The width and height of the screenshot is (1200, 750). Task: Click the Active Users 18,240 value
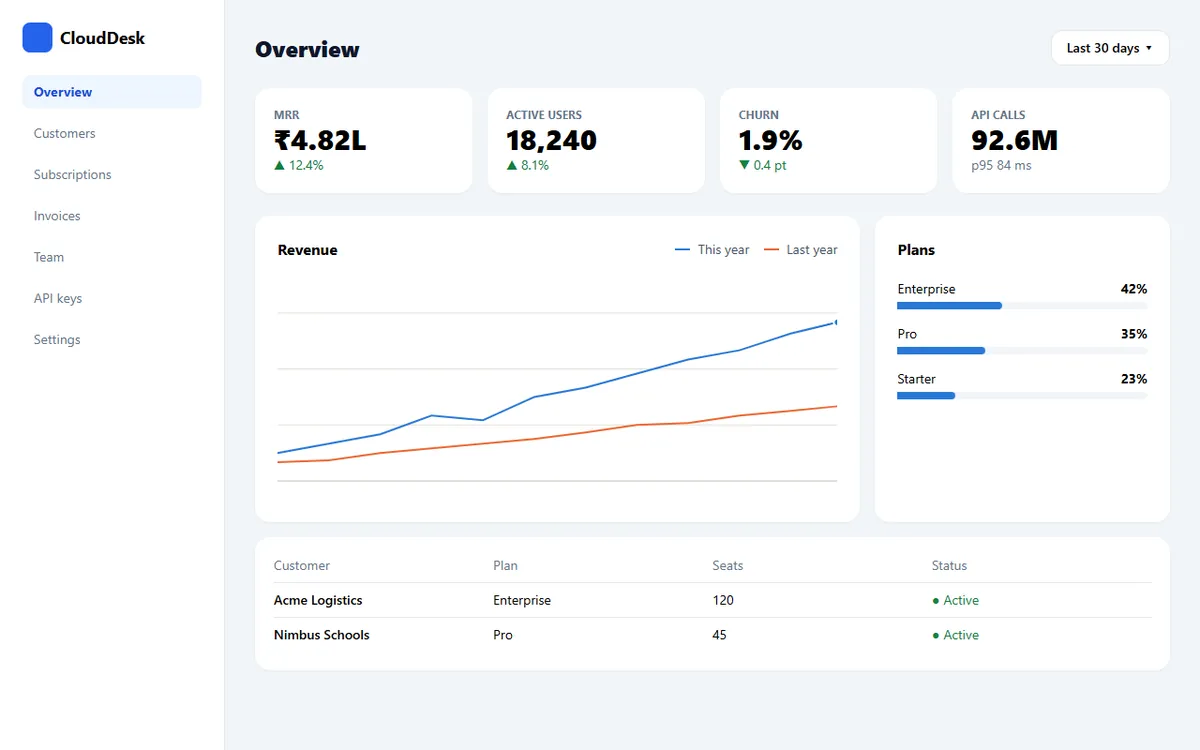551,140
